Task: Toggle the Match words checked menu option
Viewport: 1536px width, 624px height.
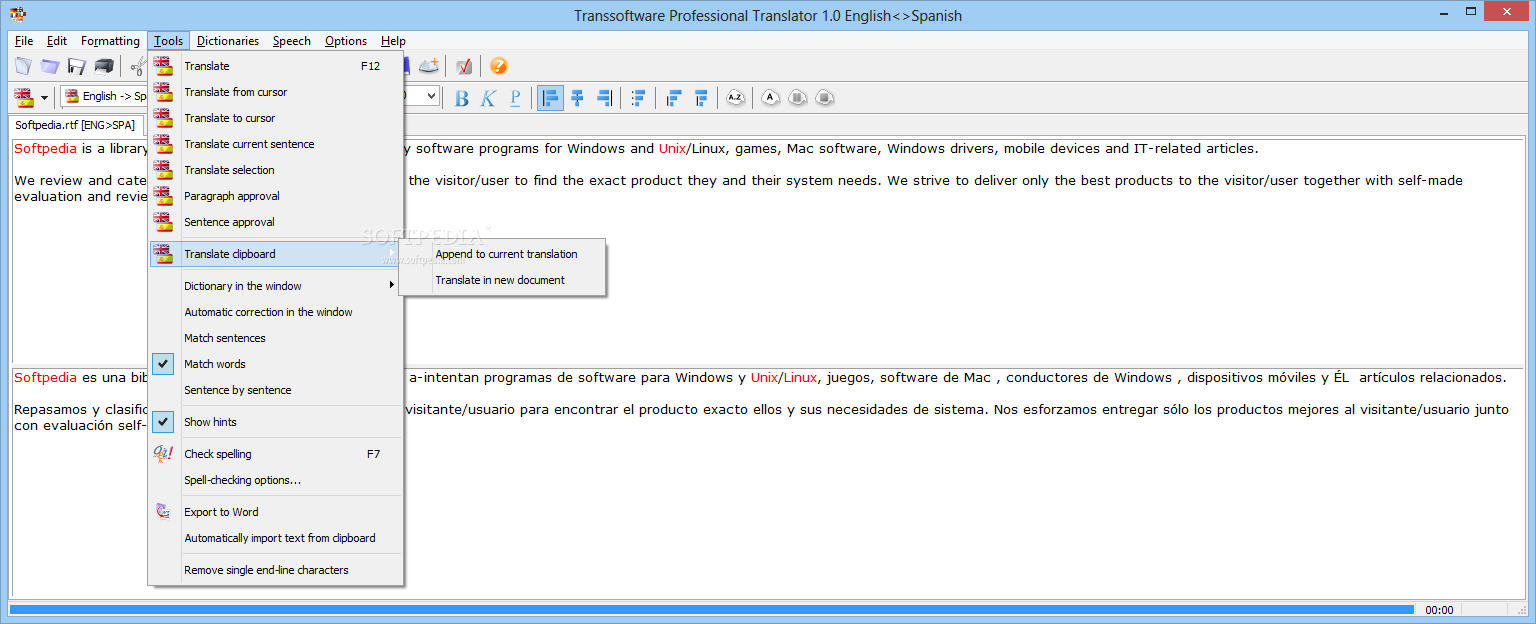Action: (x=275, y=364)
